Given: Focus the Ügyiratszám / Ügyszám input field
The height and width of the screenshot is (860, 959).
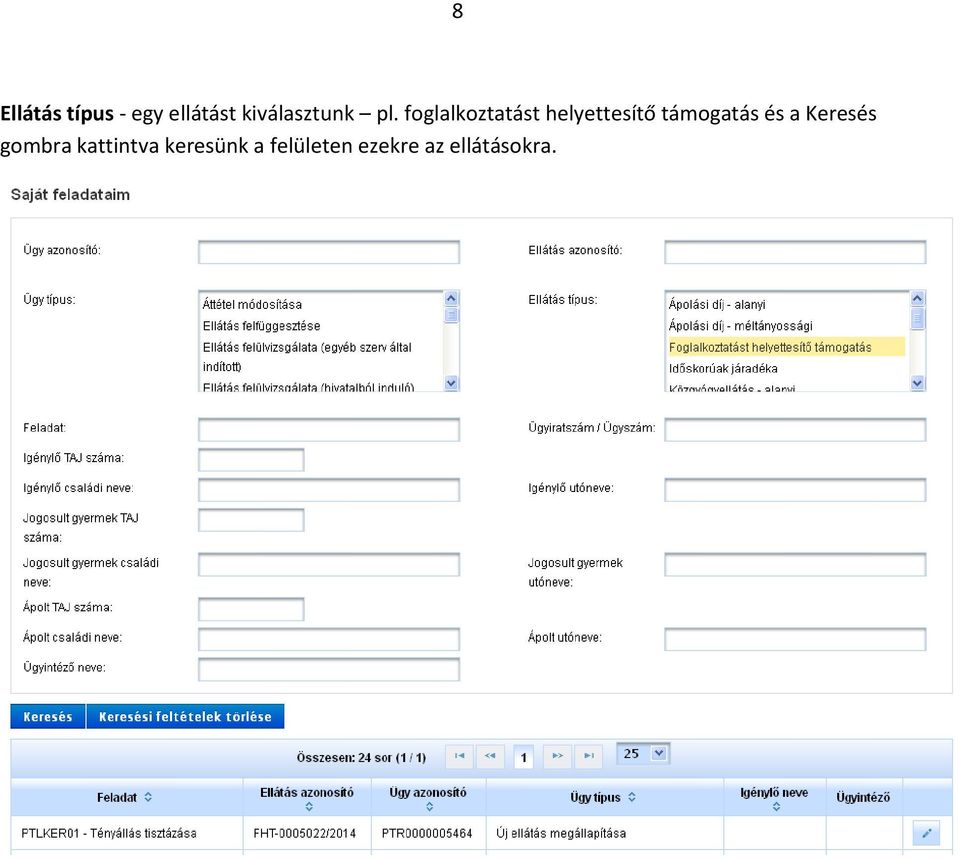Looking at the screenshot, I should 795,429.
